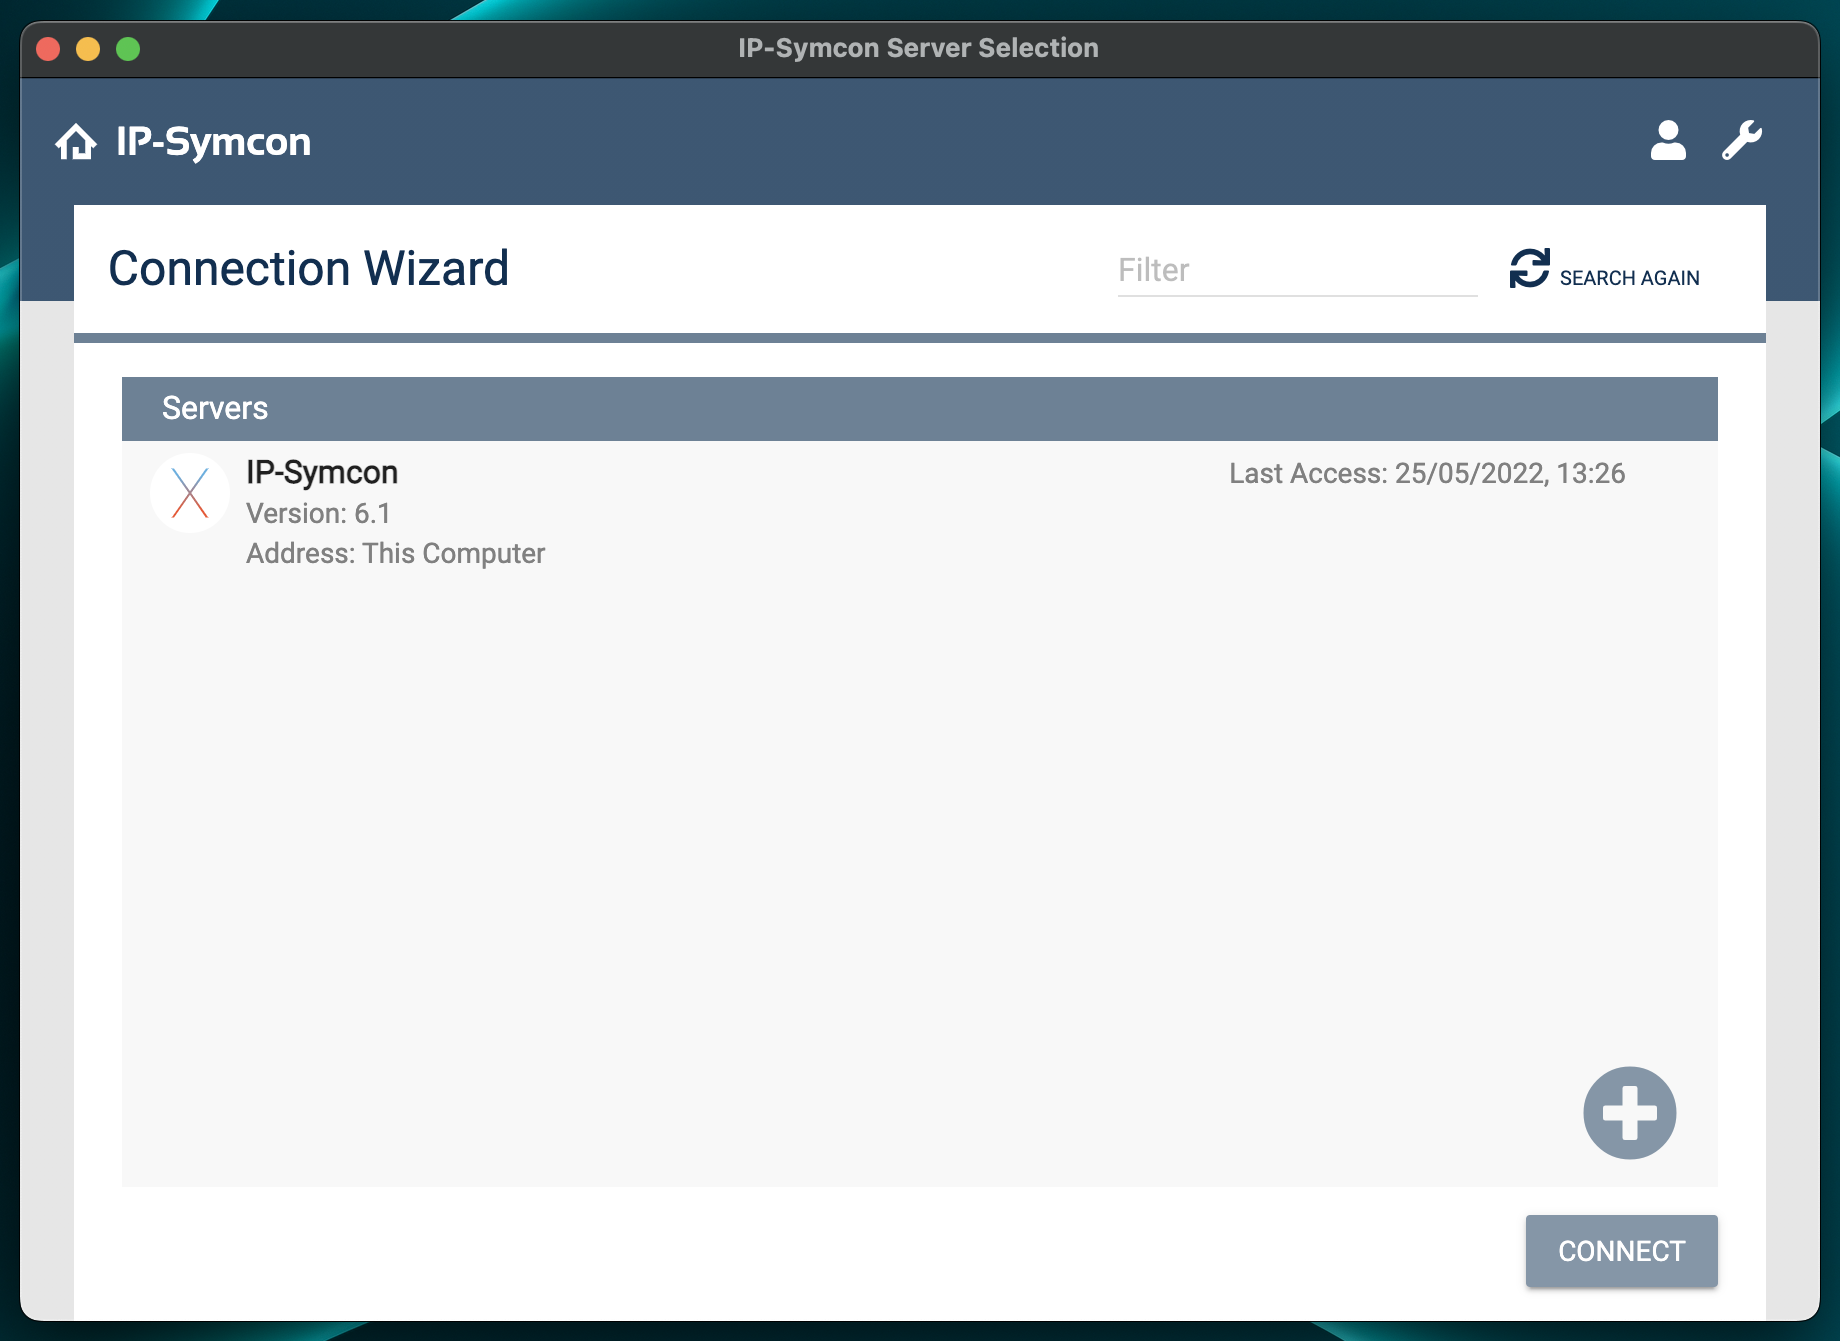Select the refresh arrows beside the filter field
Image resolution: width=1840 pixels, height=1341 pixels.
[1528, 268]
